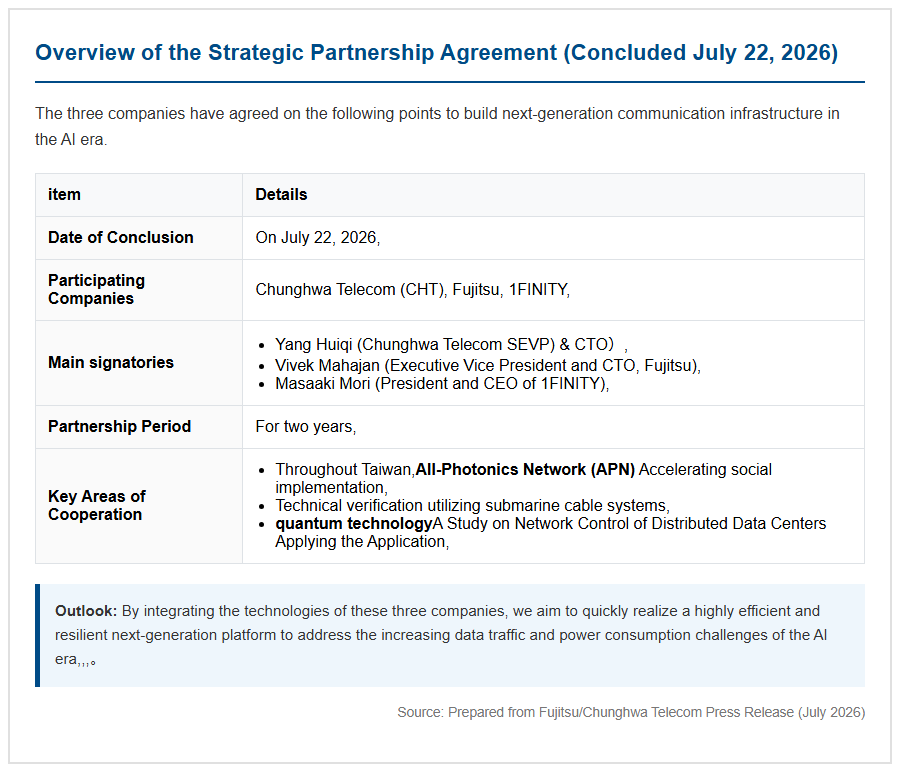Select the intro paragraph about three companies
900x772 pixels.
point(437,126)
